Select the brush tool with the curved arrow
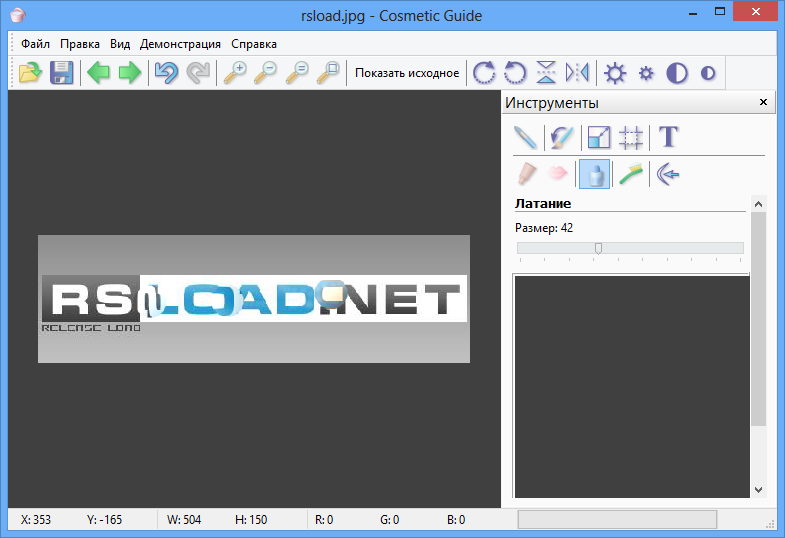Image resolution: width=785 pixels, height=538 pixels. tap(562, 137)
